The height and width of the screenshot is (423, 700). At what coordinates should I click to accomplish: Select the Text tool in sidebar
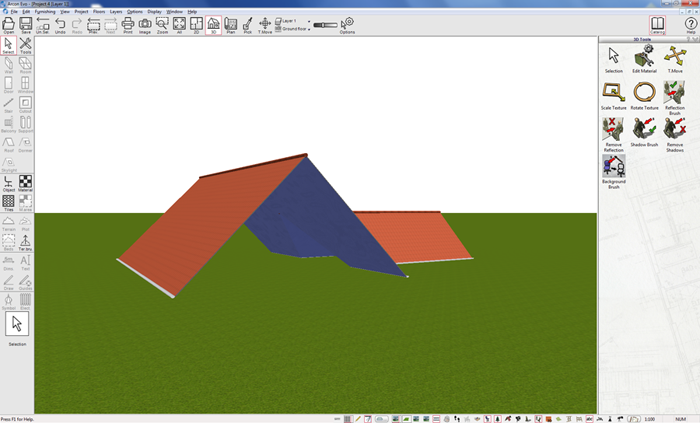pyautogui.click(x=25, y=262)
